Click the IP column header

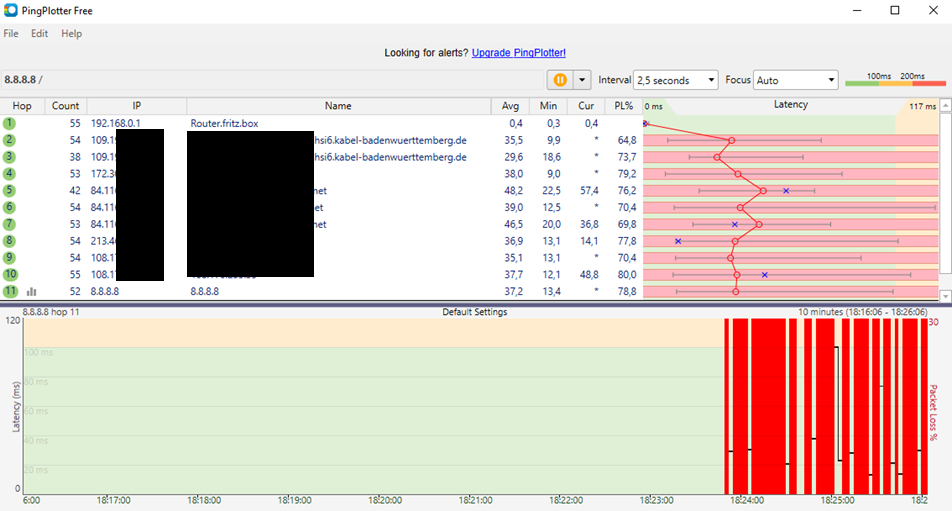tap(137, 106)
